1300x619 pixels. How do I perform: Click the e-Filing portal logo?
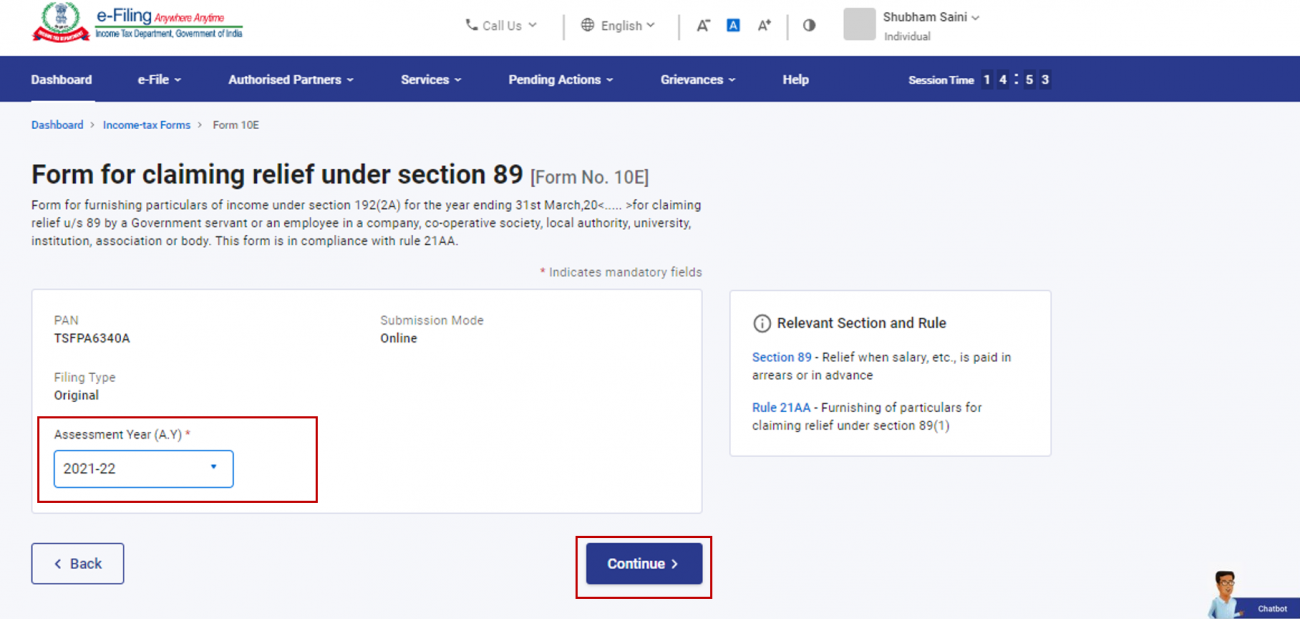(x=137, y=23)
